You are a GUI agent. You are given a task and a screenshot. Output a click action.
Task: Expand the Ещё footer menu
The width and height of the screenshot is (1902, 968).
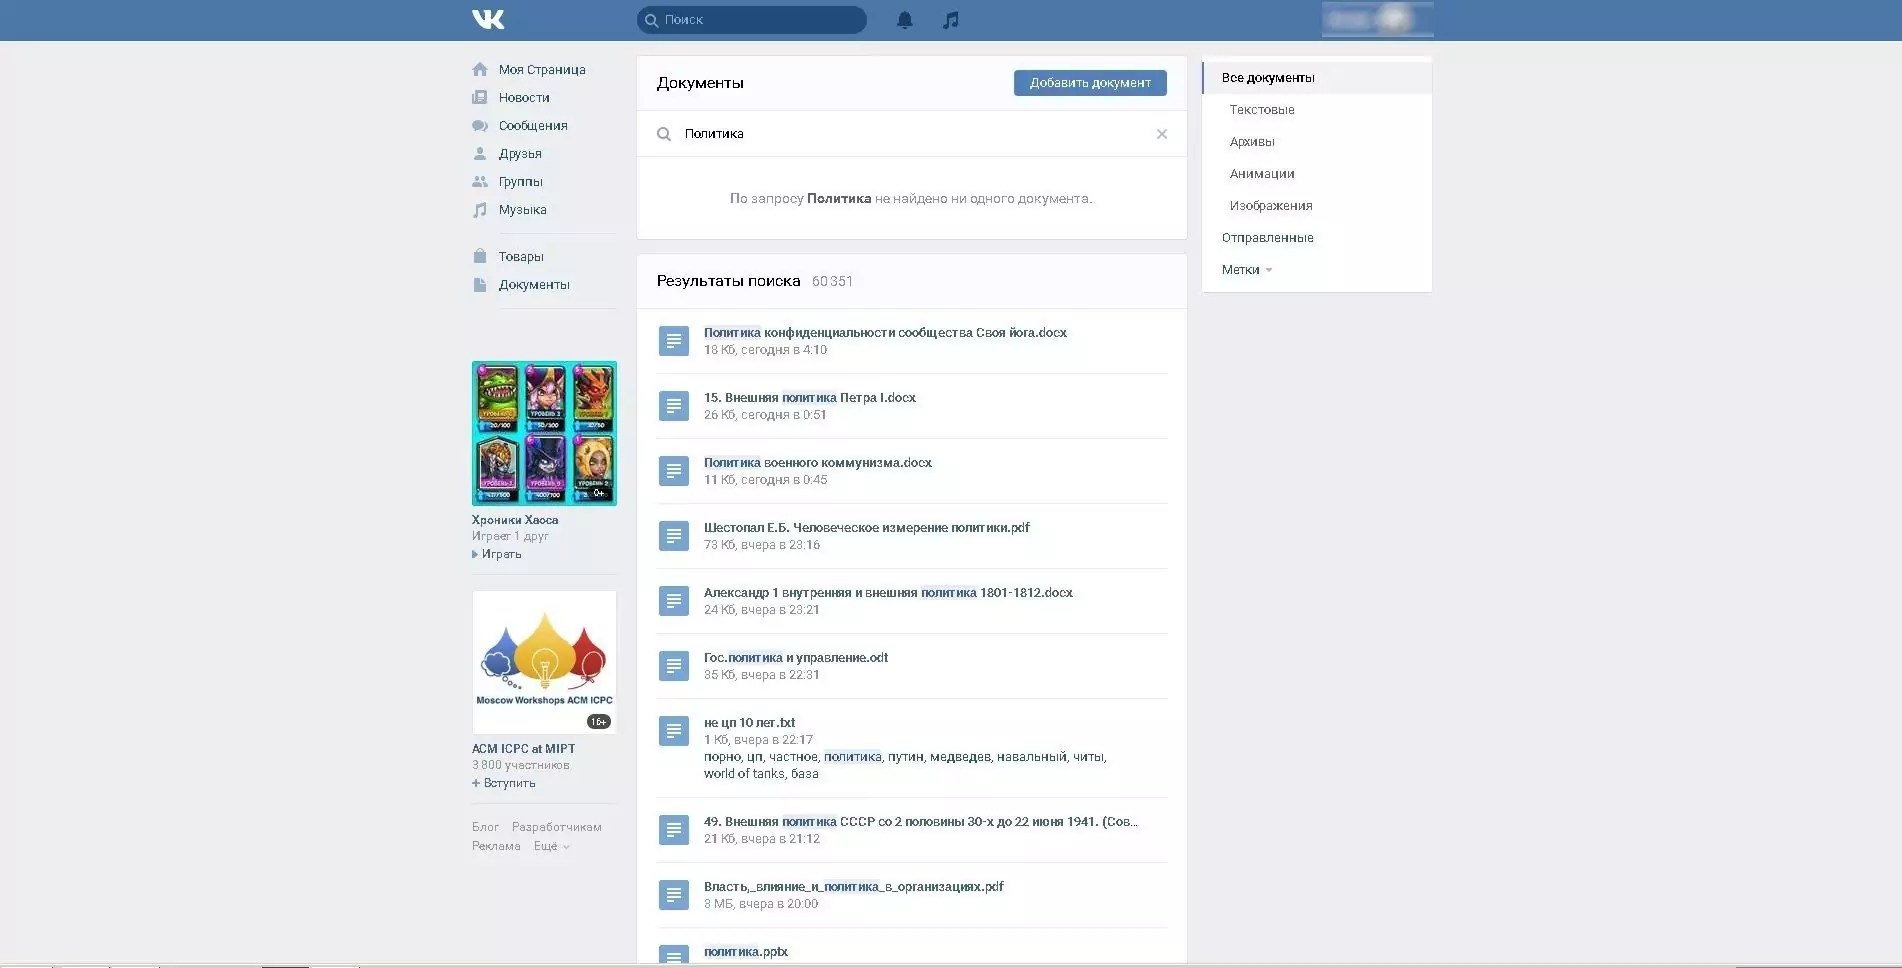point(551,846)
